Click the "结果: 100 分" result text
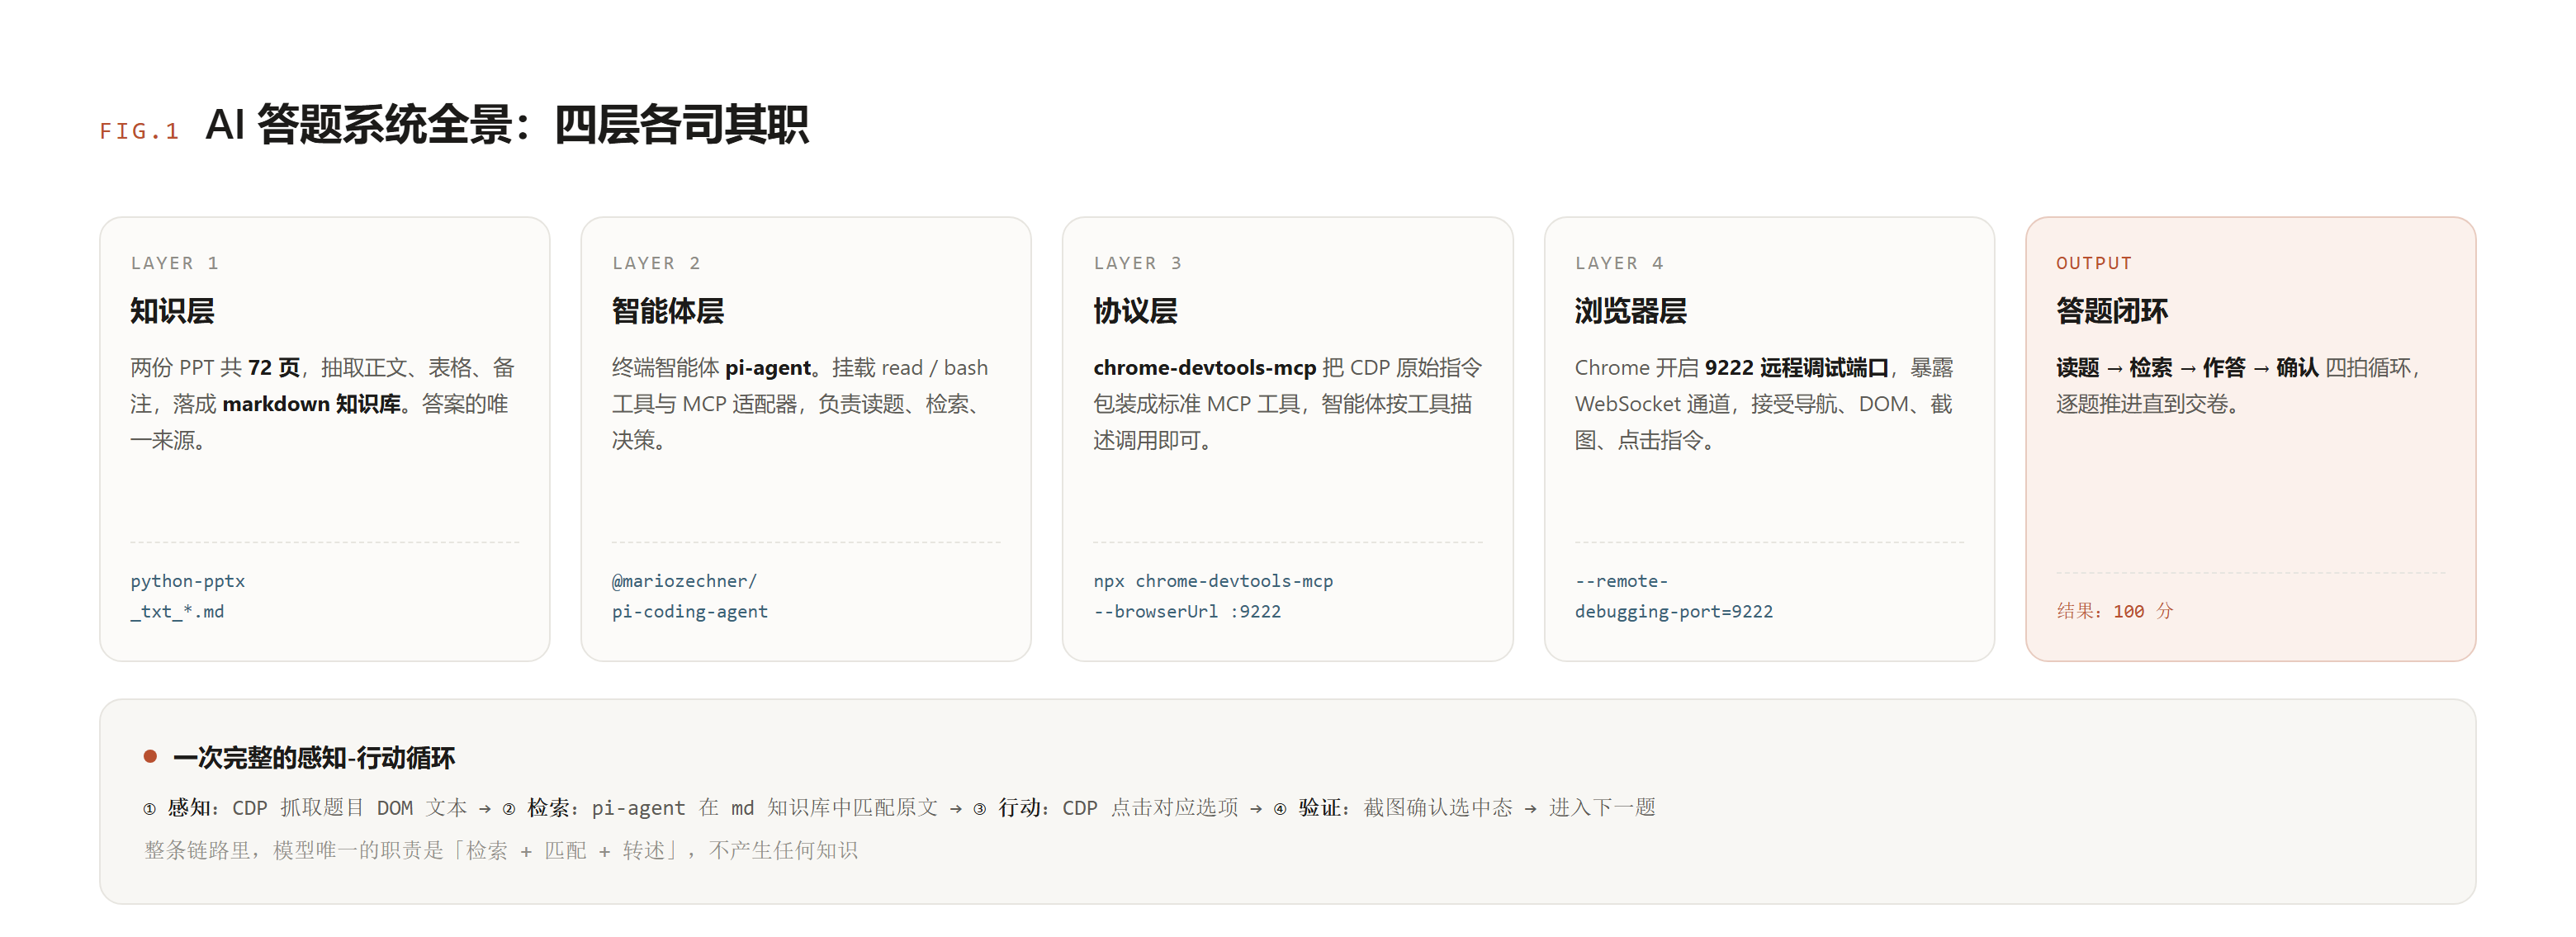Screen dimensions: 2576x937 coord(2115,611)
